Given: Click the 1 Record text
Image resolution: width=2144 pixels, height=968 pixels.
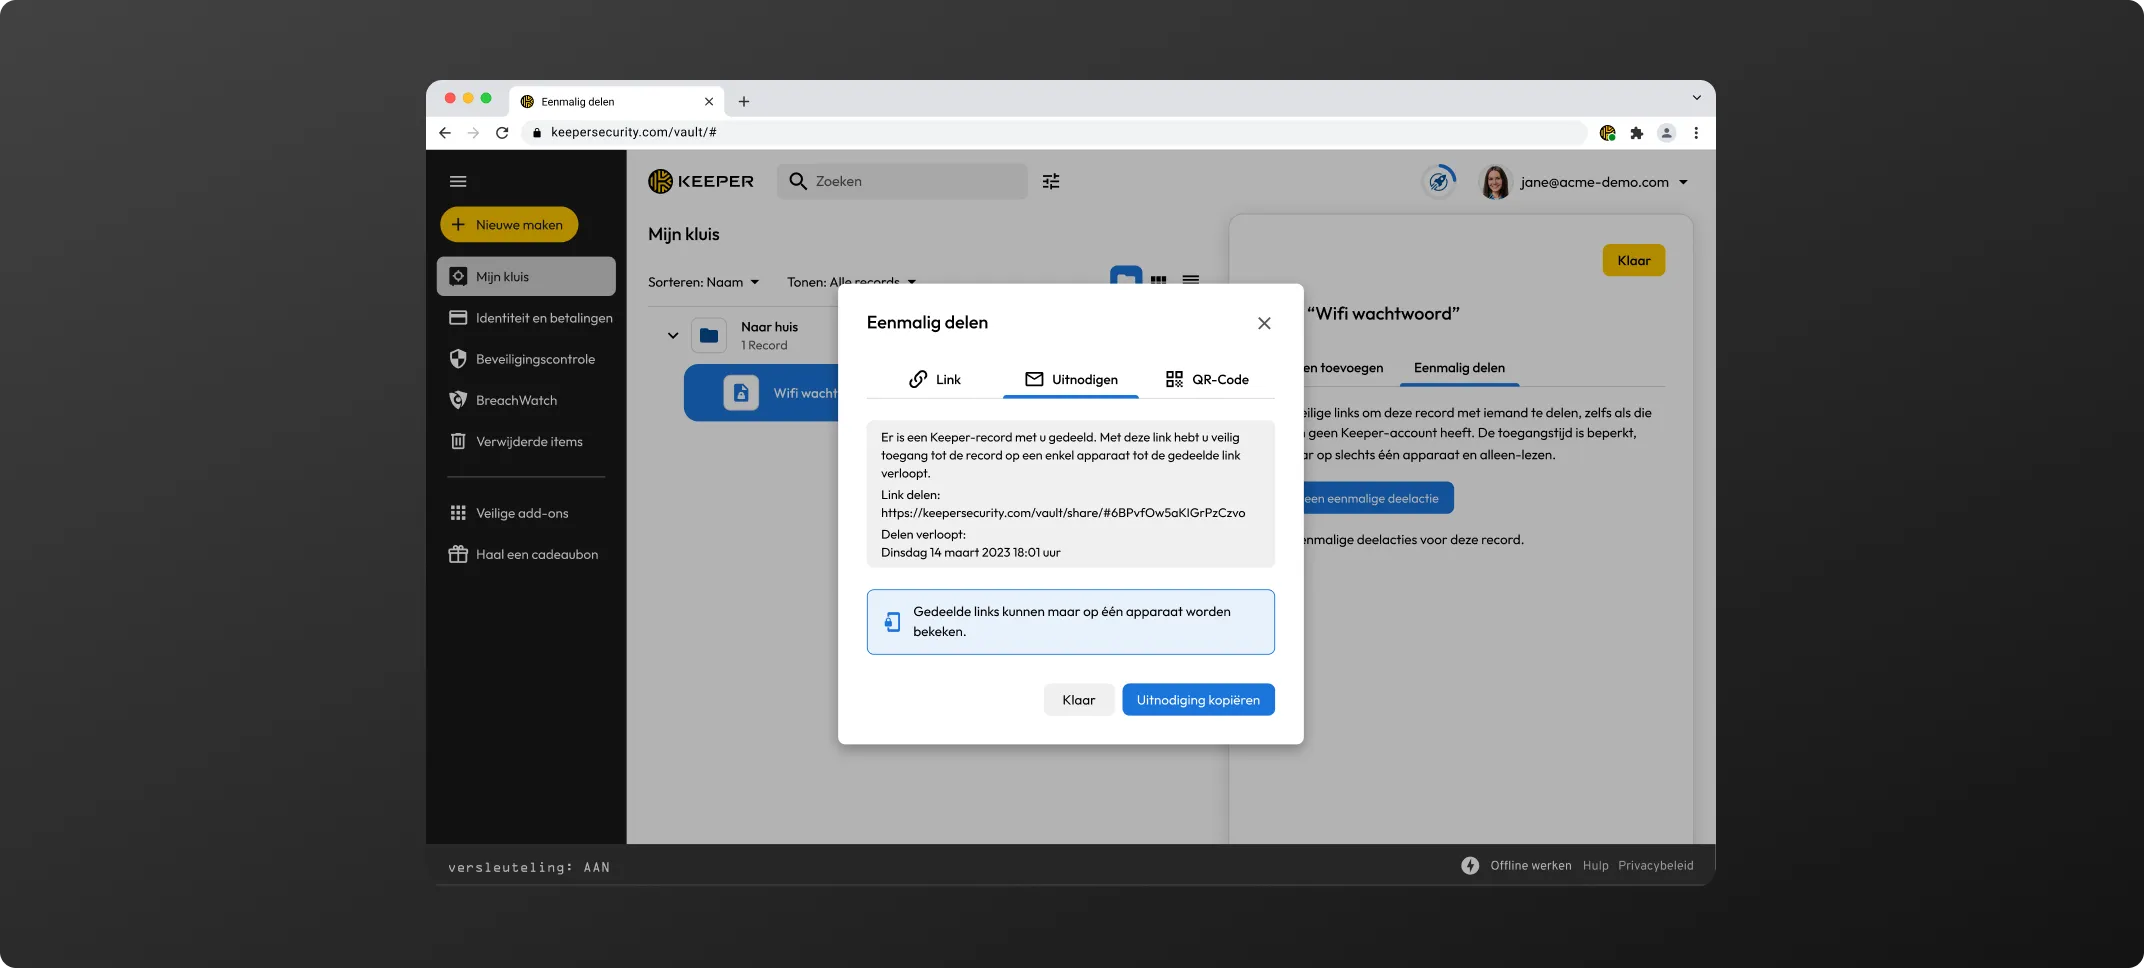Looking at the screenshot, I should click(764, 345).
